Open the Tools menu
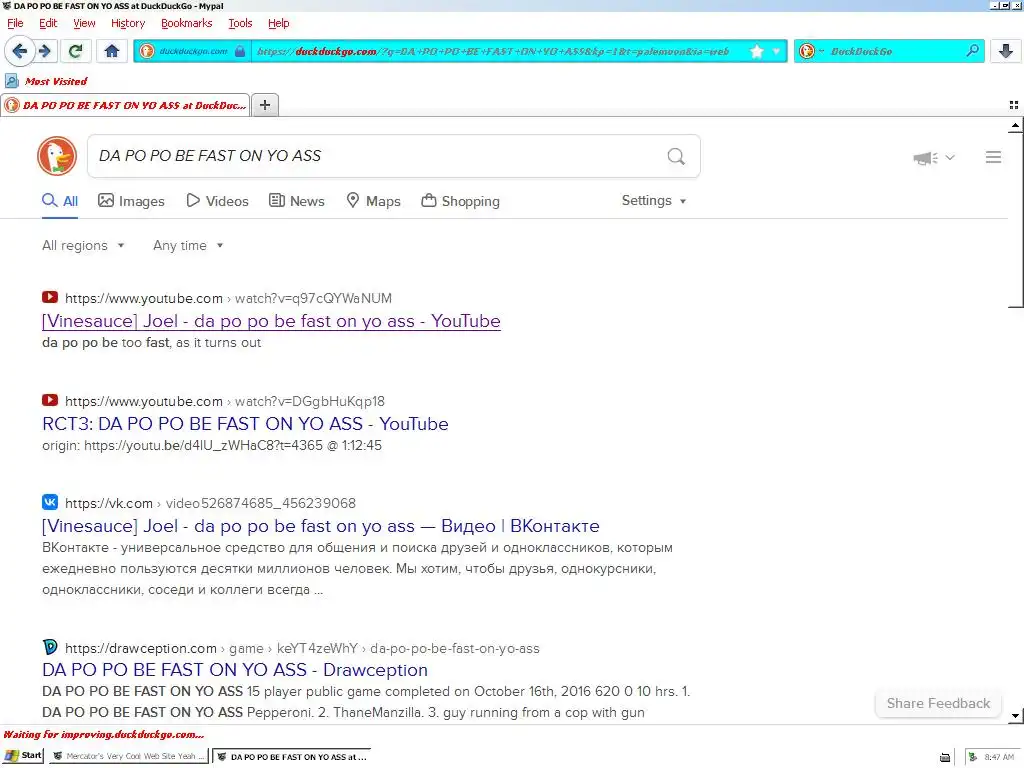The image size is (1024, 768). pos(240,23)
